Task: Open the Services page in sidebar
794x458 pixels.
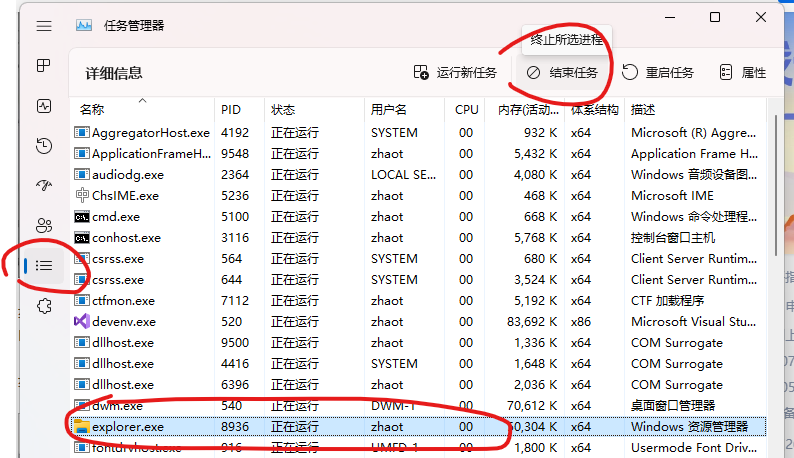Action: click(x=44, y=306)
